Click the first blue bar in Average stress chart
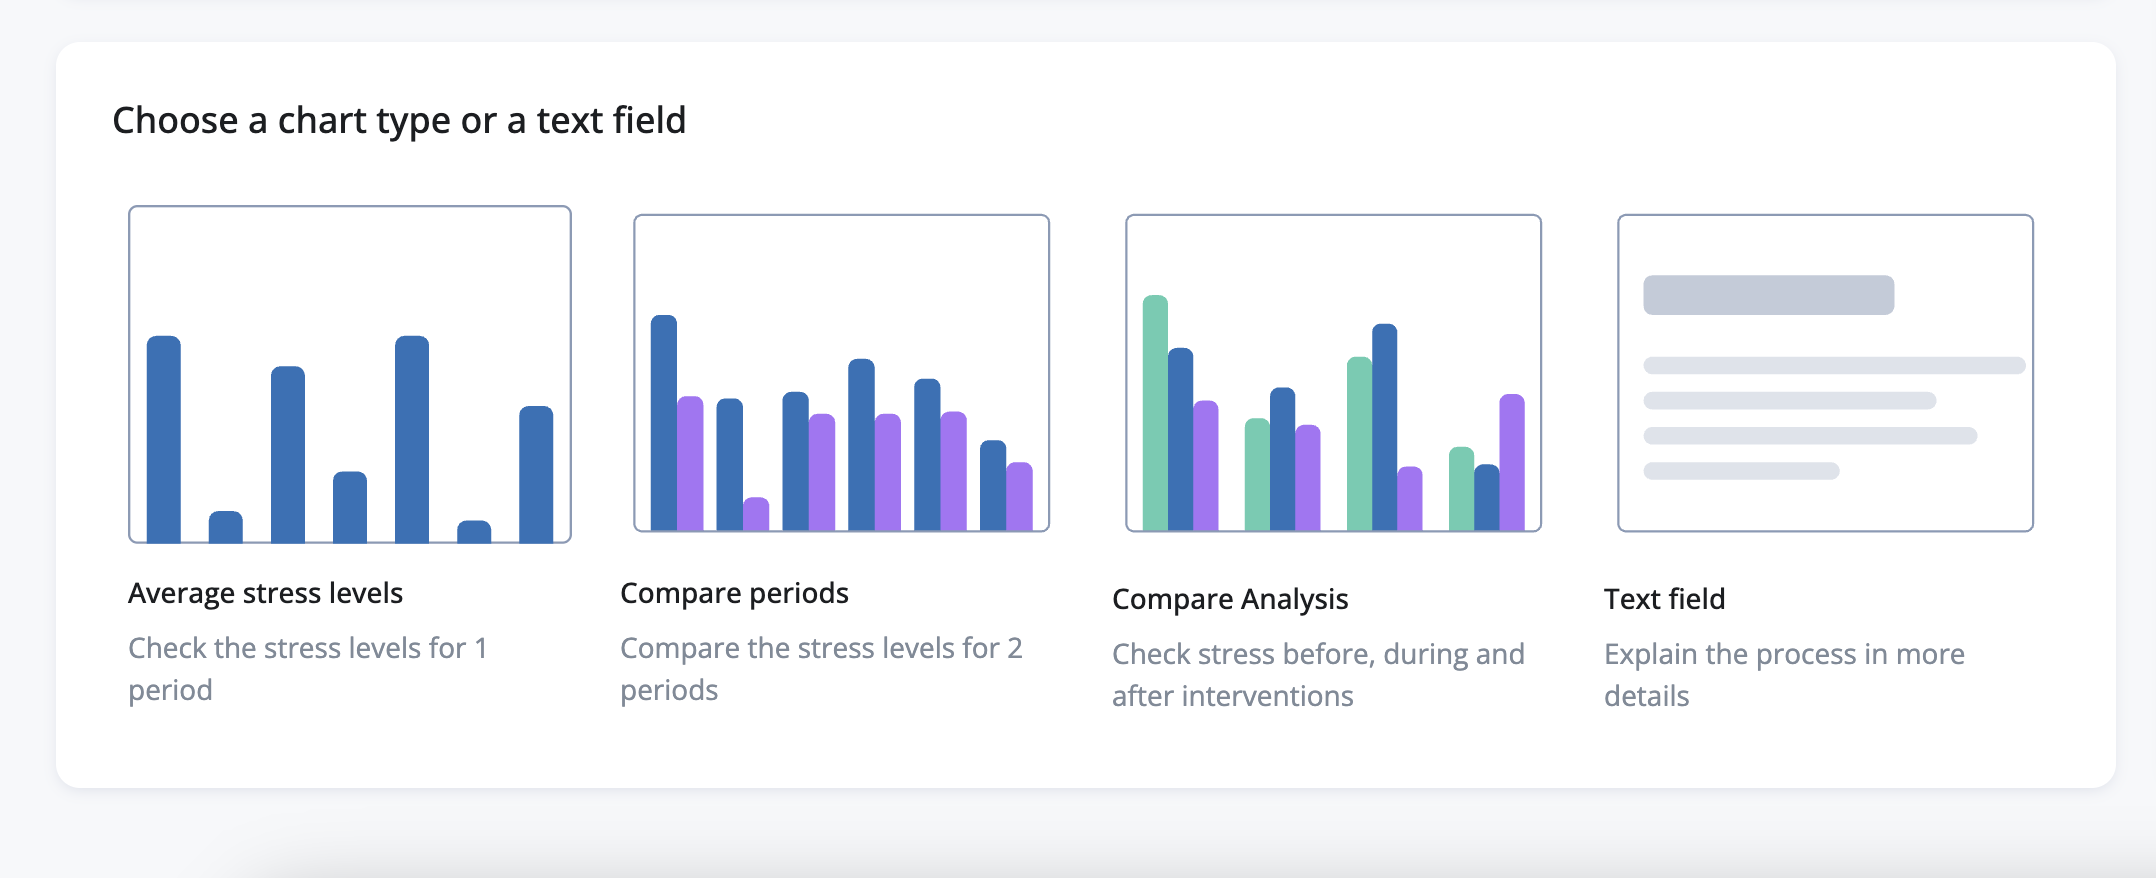 (x=164, y=438)
